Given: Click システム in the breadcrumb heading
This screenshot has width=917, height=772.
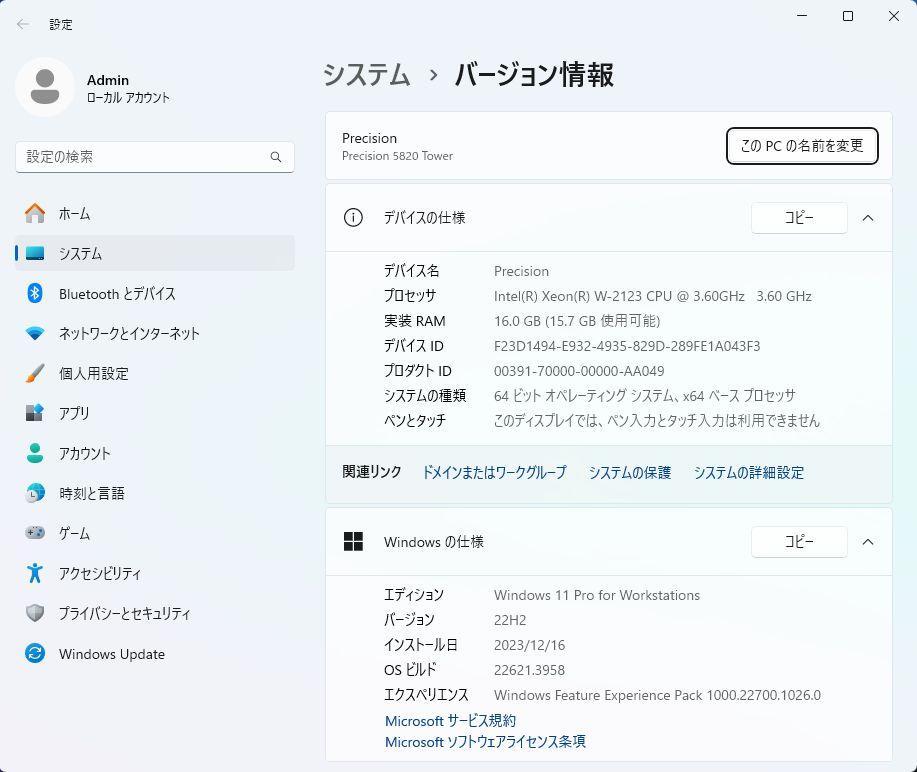Looking at the screenshot, I should 367,75.
